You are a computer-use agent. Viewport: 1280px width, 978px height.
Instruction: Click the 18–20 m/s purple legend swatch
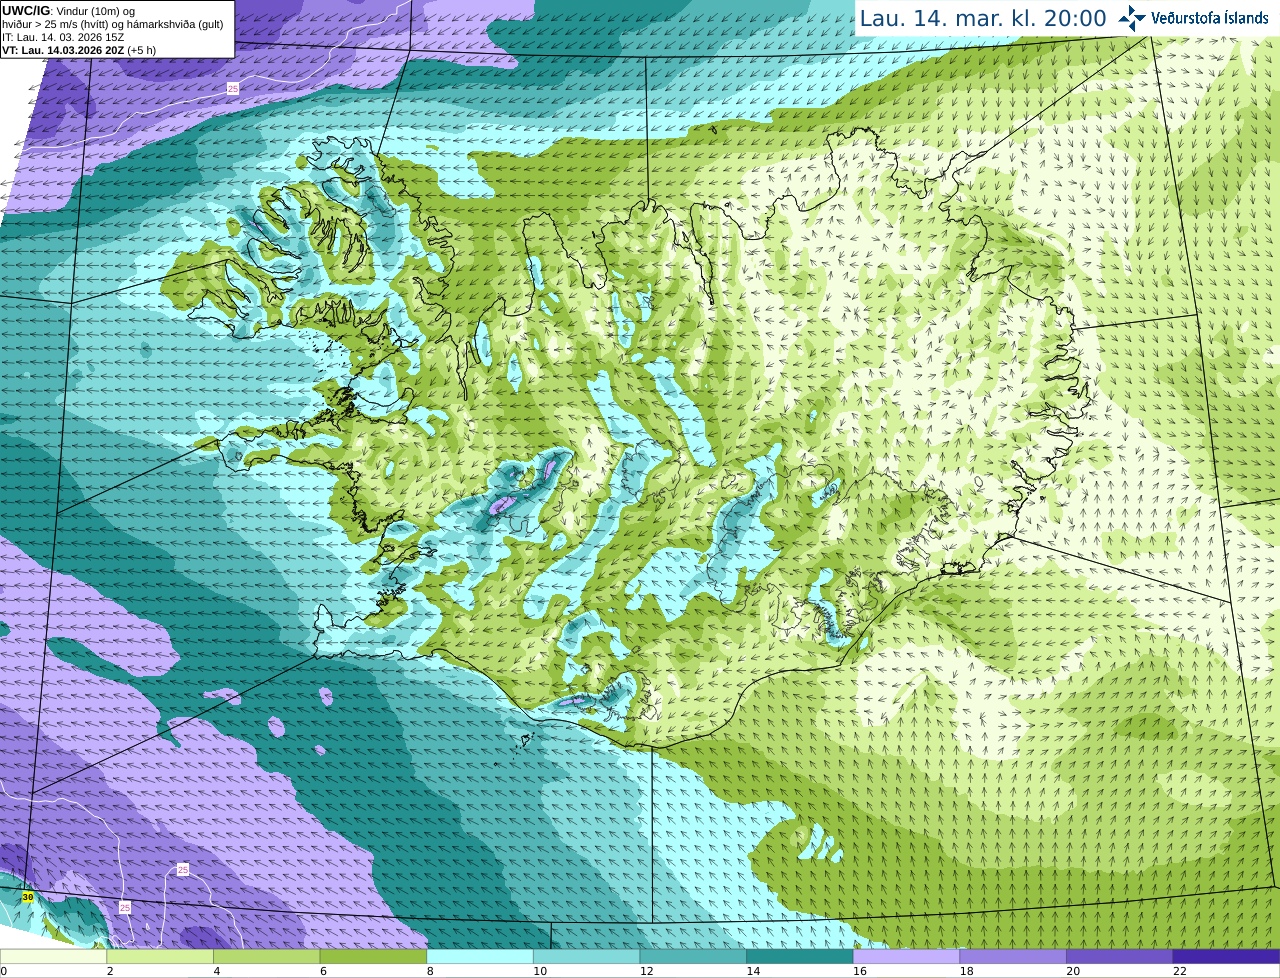(1013, 956)
